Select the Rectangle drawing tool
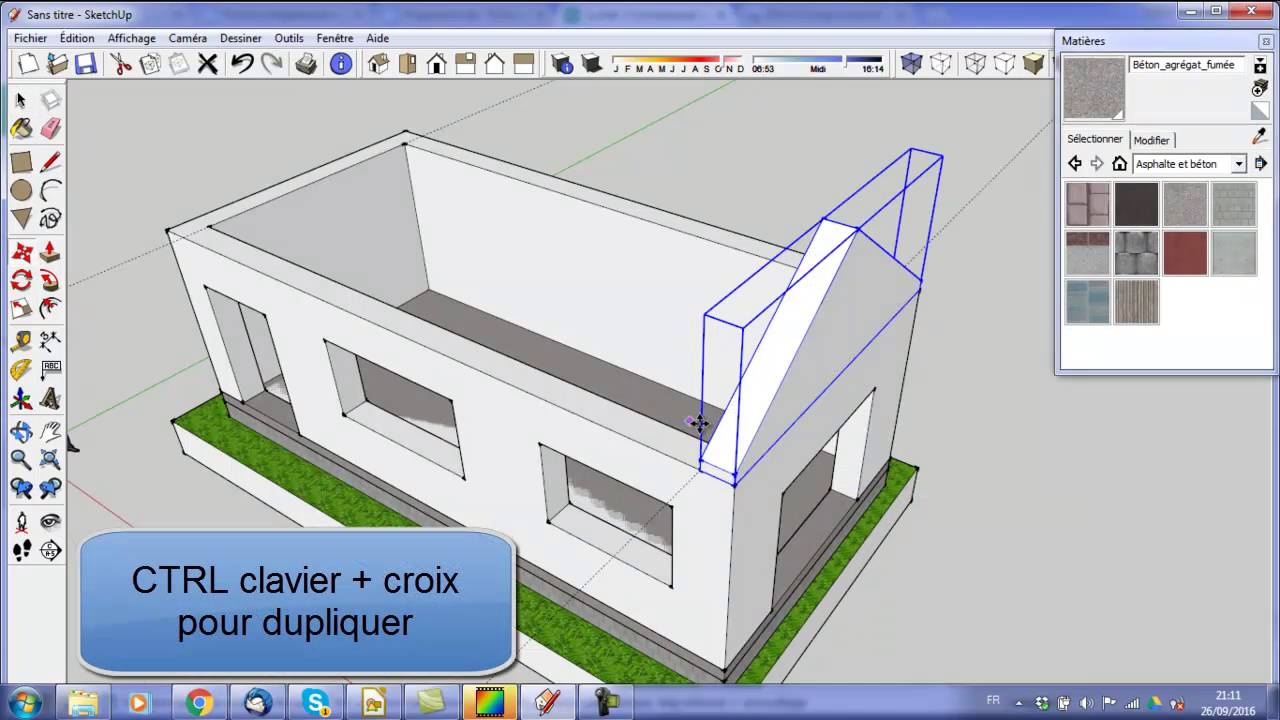Viewport: 1280px width, 720px height. tap(21, 161)
